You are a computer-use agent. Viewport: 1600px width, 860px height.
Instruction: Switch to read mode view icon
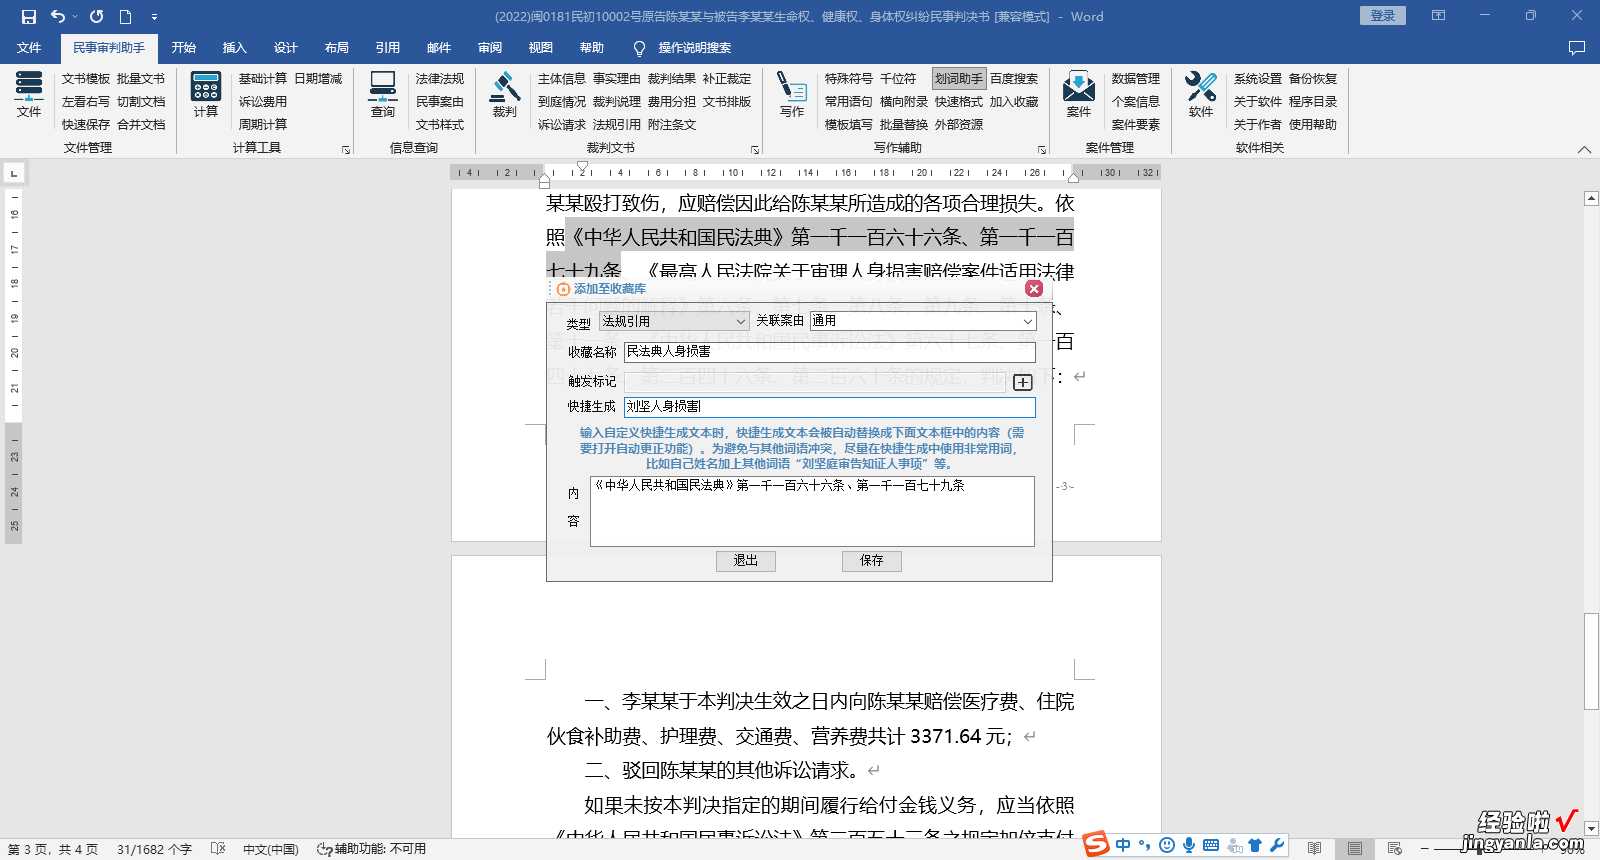[x=1314, y=849]
